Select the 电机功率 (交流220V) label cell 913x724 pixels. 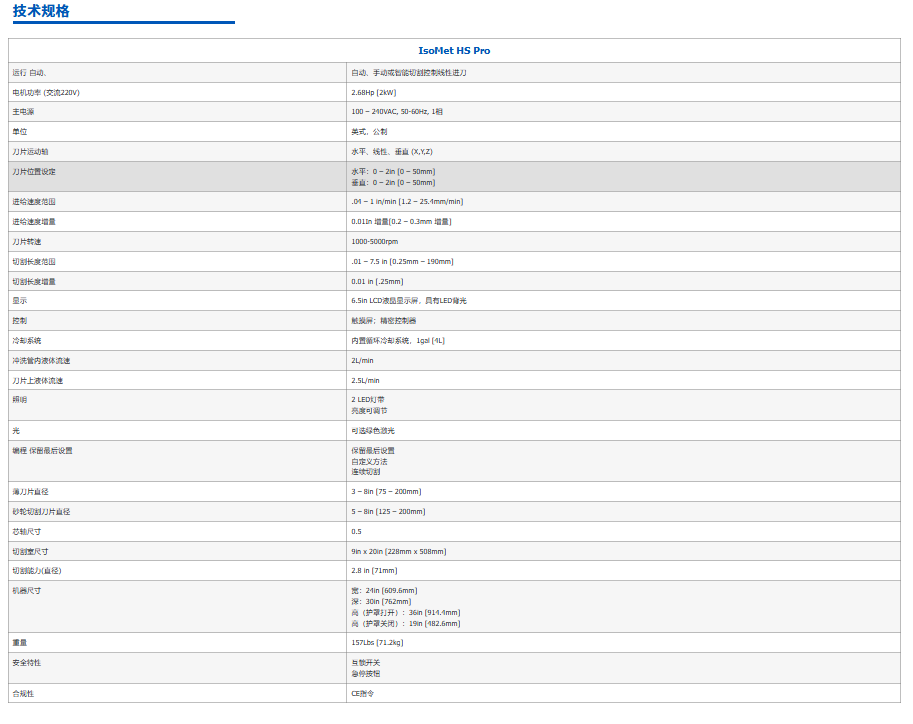46,93
